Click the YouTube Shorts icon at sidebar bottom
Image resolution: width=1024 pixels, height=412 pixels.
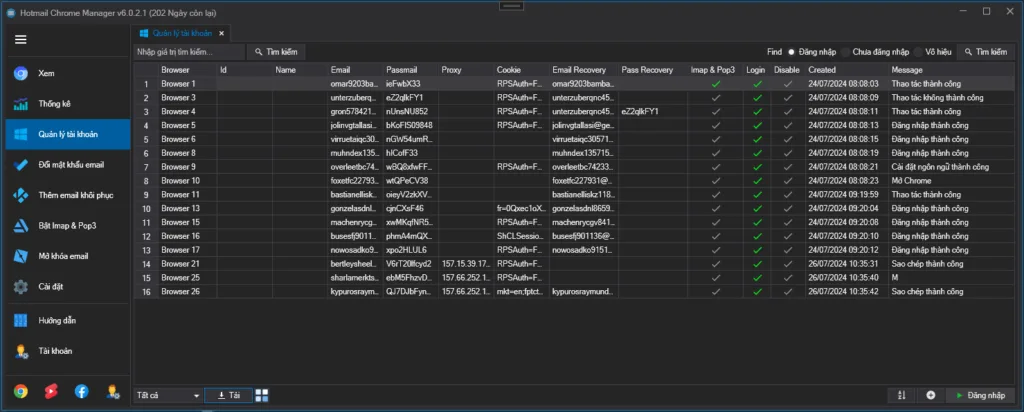pyautogui.click(x=51, y=391)
